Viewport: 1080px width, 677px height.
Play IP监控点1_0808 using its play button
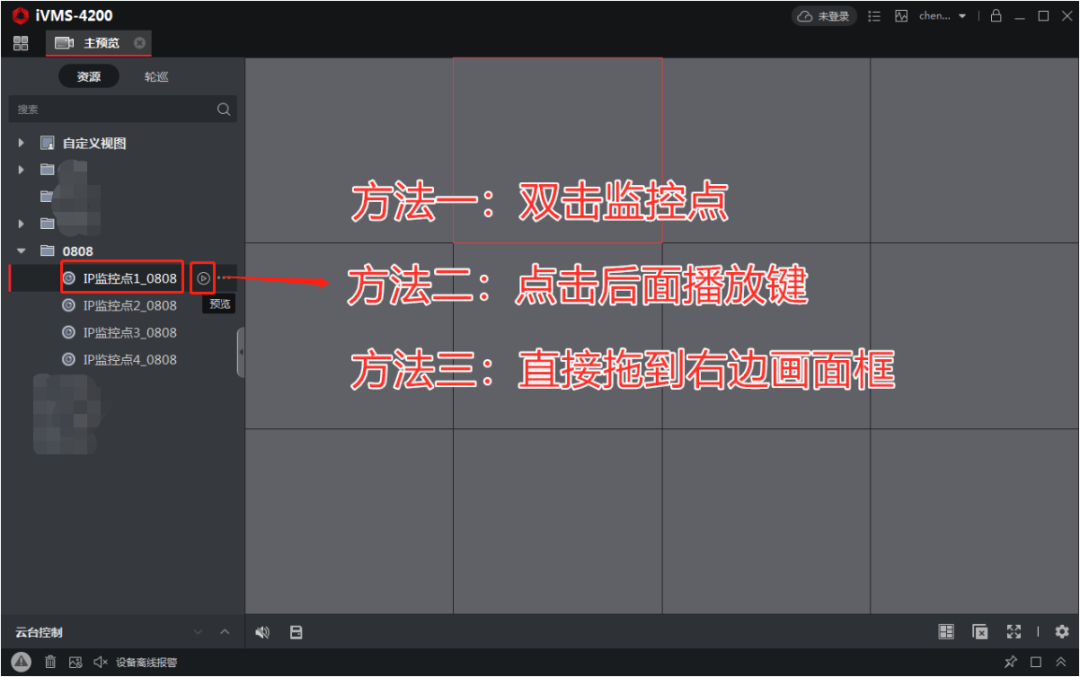tap(202, 278)
